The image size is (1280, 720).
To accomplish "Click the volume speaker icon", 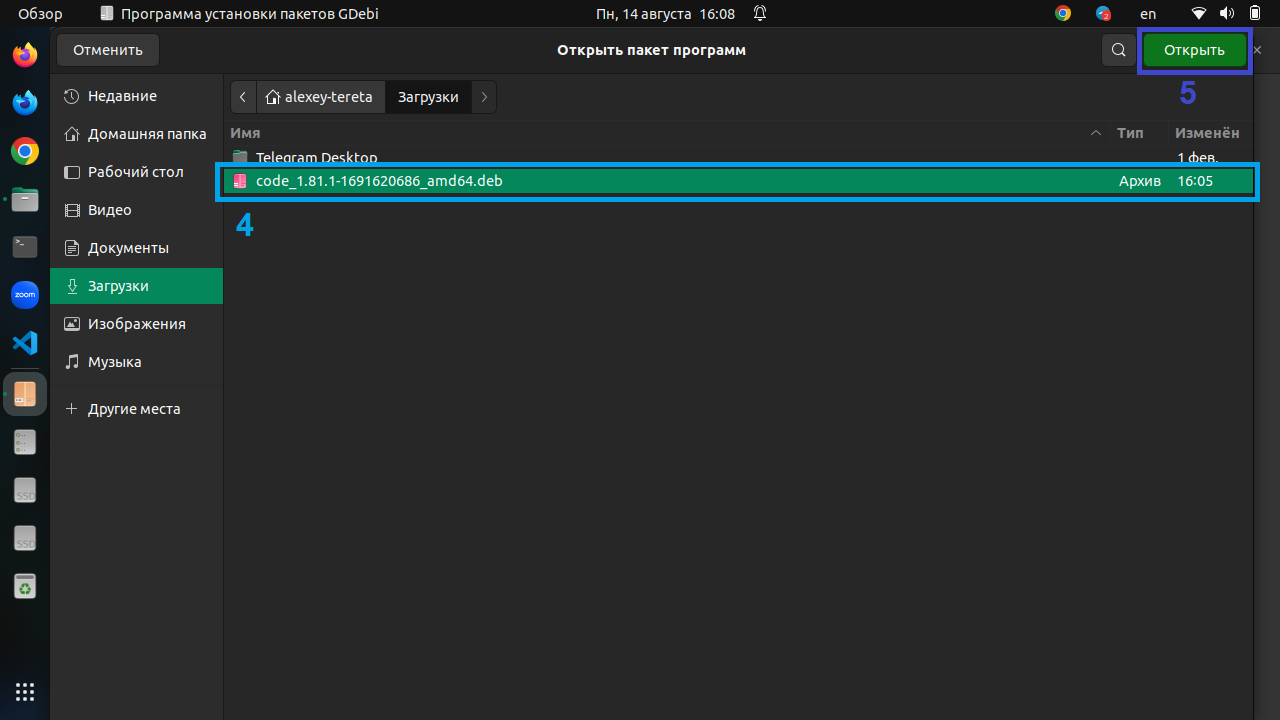I will [1227, 14].
